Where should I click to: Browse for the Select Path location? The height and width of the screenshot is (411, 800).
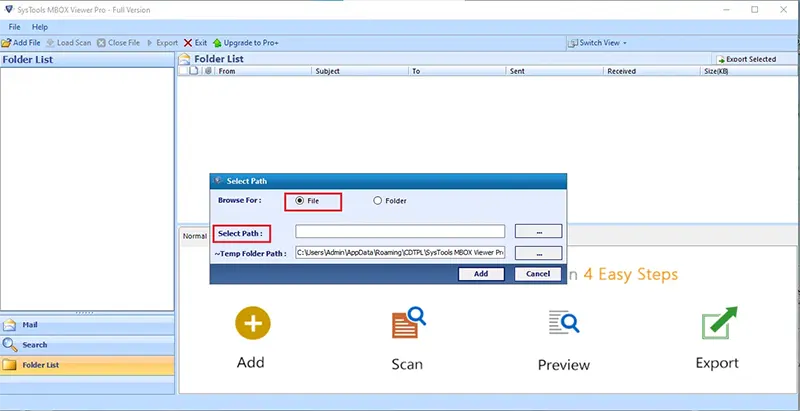(538, 231)
